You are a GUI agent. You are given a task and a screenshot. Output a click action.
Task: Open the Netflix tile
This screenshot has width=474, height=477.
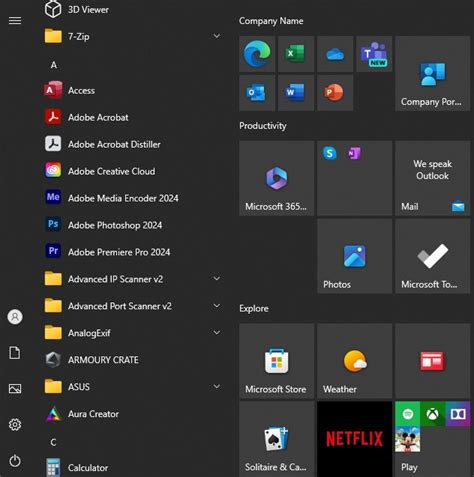tap(355, 439)
